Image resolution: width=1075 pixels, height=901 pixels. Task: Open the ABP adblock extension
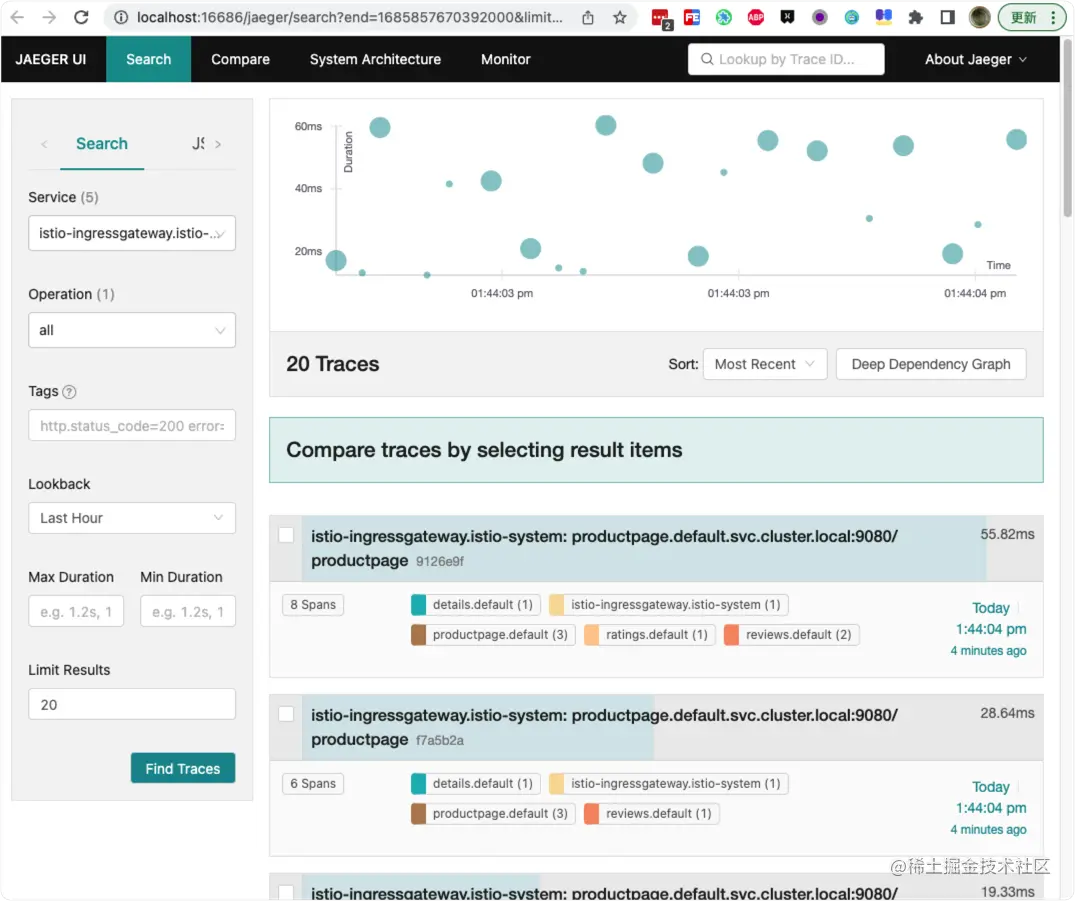[x=756, y=17]
